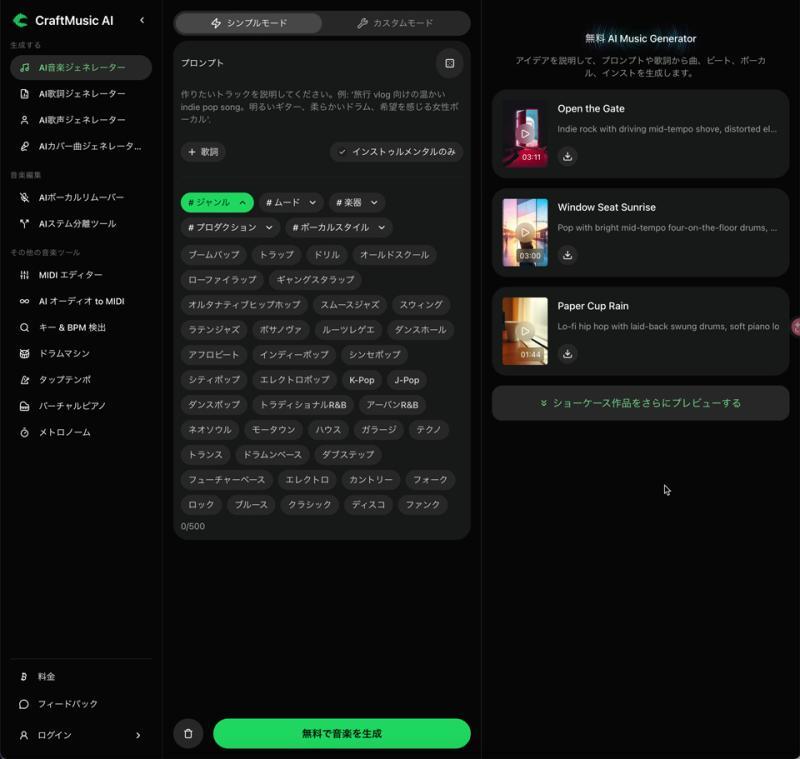Click the trash clear-prompt icon

(188, 733)
